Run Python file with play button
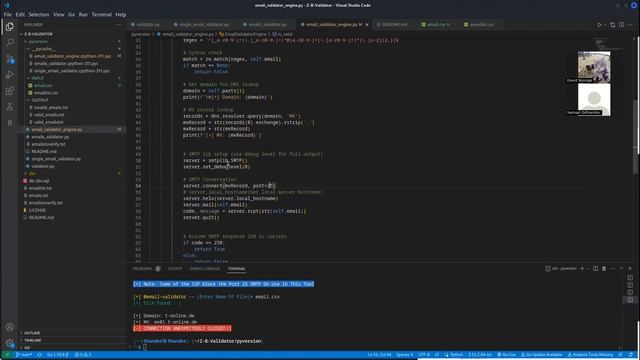The image size is (640, 360). point(599,25)
